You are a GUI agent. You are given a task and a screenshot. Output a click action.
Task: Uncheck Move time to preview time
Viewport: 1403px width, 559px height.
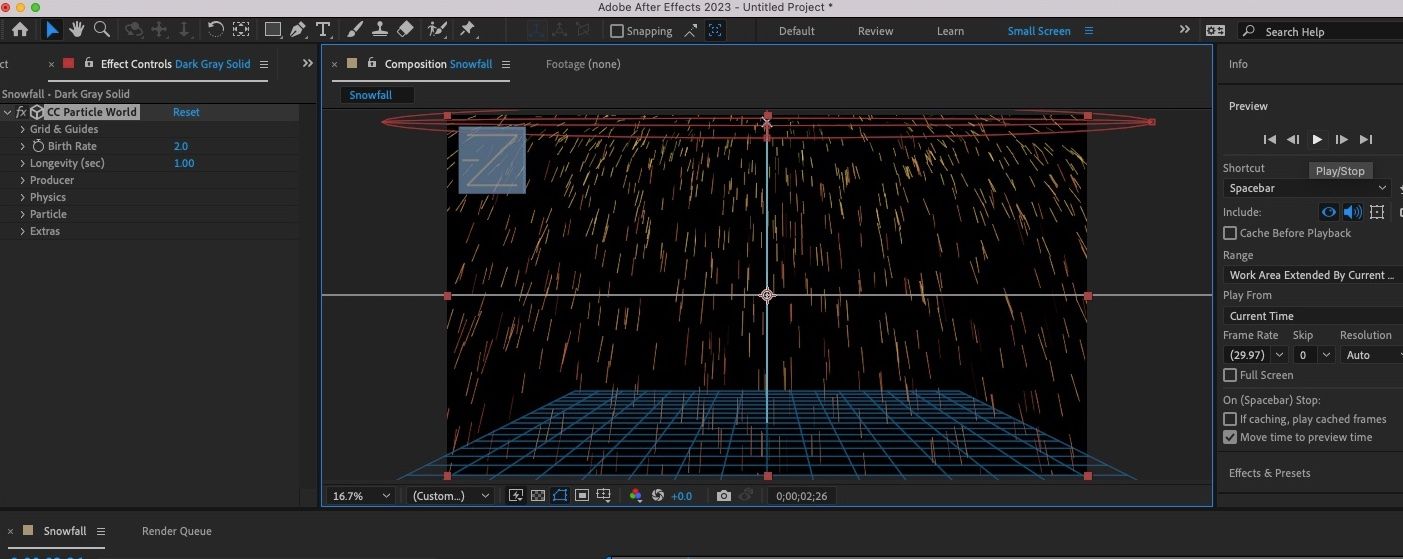click(1230, 437)
